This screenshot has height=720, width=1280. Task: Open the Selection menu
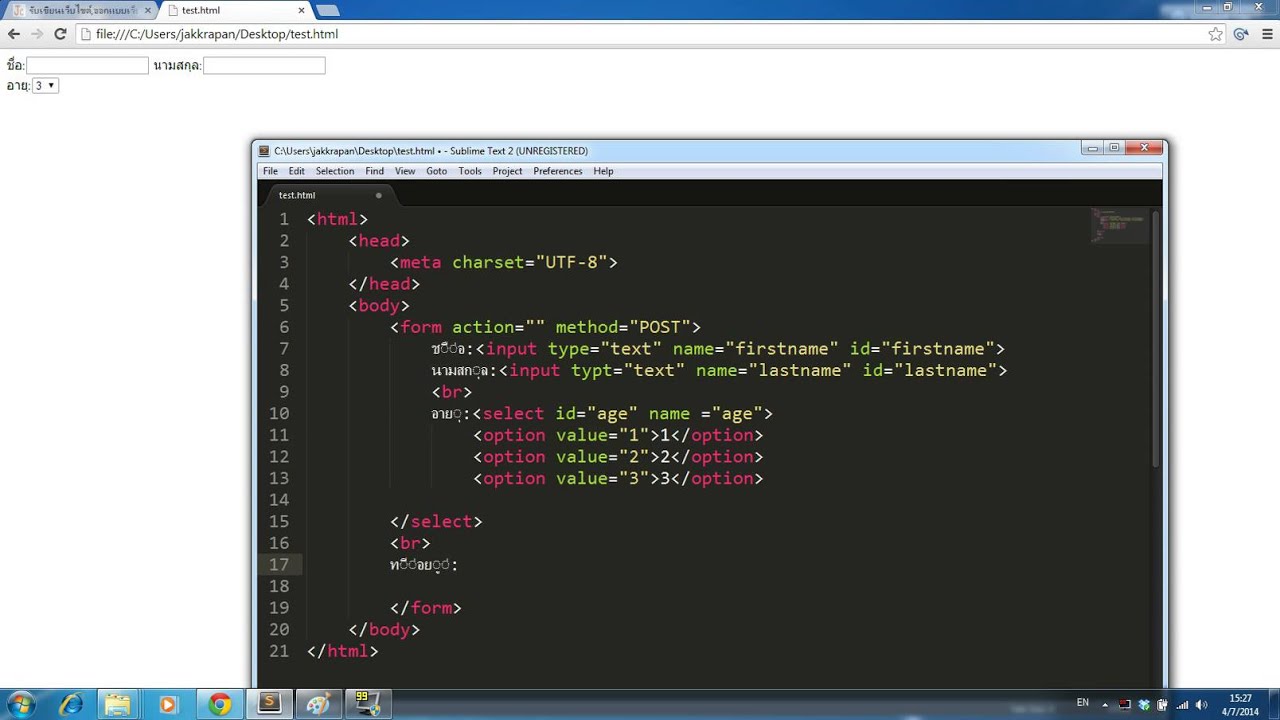click(x=335, y=171)
